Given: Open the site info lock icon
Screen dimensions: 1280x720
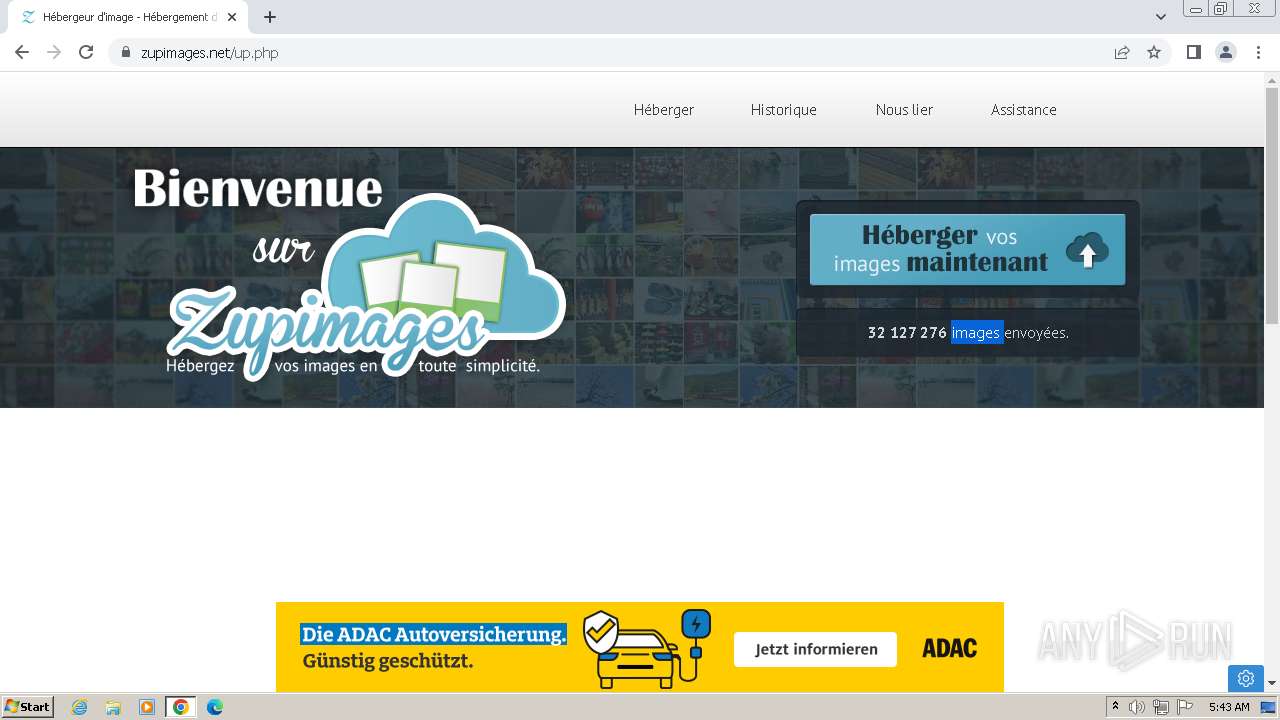Looking at the screenshot, I should (x=126, y=53).
